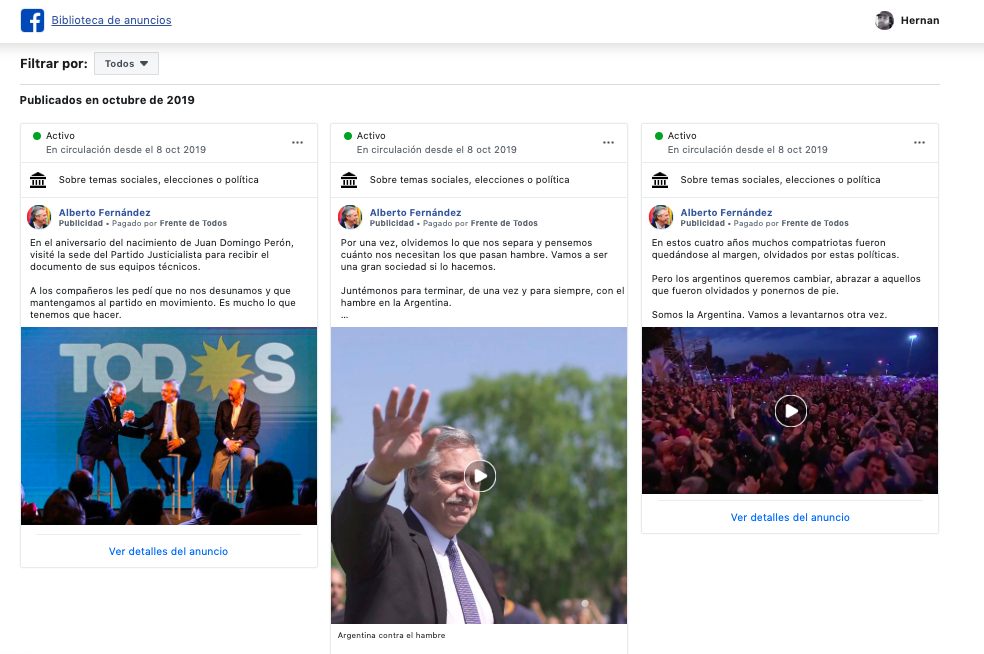Open the Todos filter dropdown
This screenshot has height=654, width=984.
126,64
